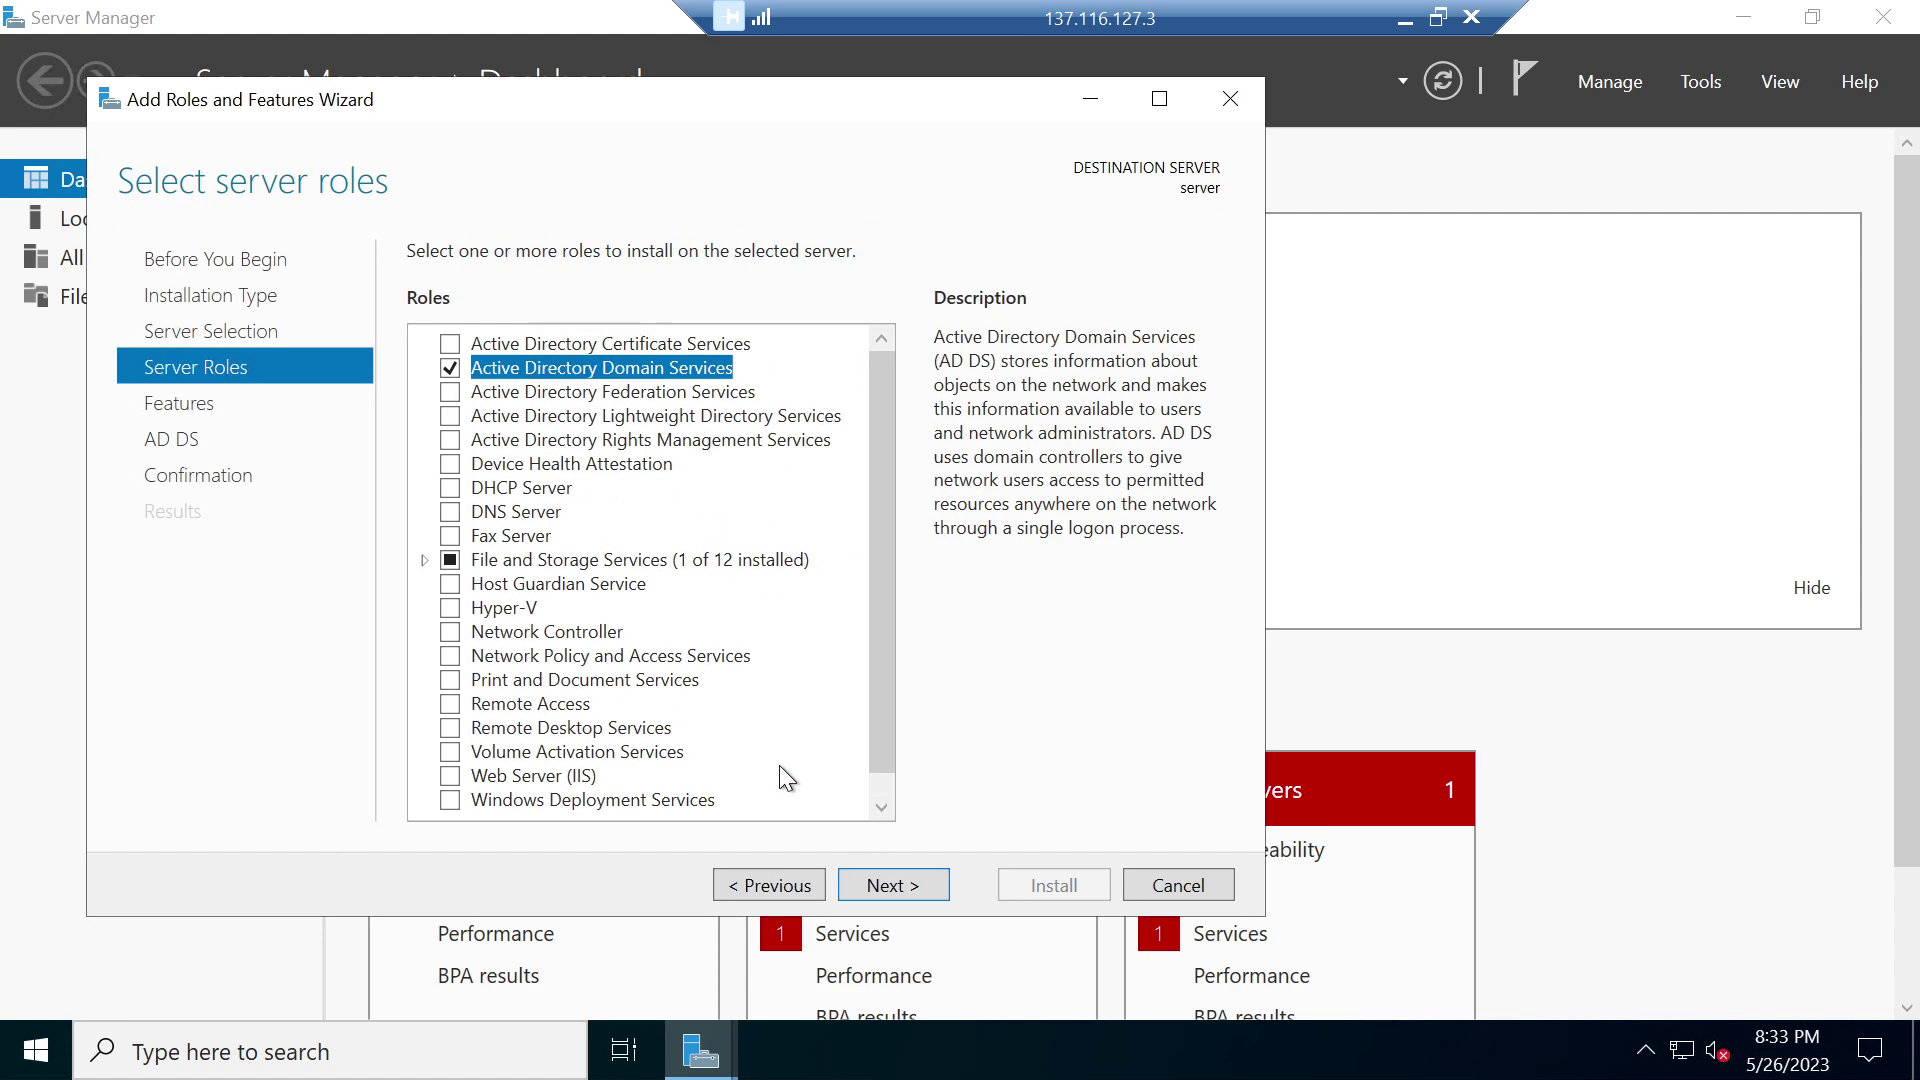Toggle DHCP Server role checkbox
Screen dimensions: 1920x1080
pos(448,488)
